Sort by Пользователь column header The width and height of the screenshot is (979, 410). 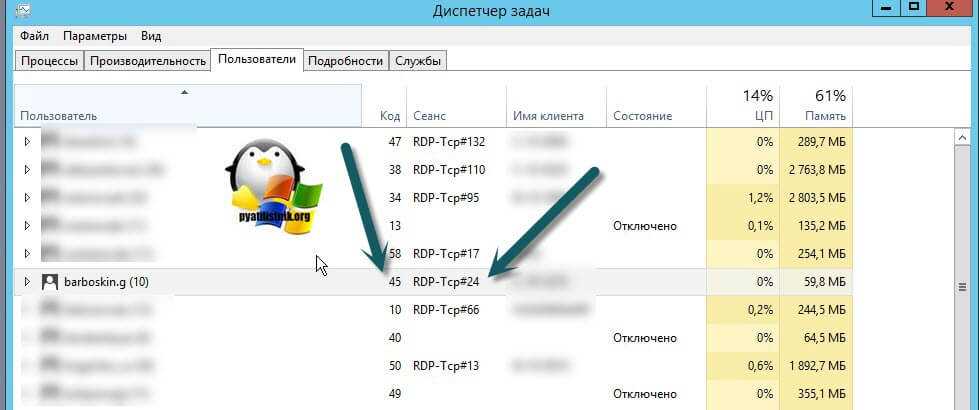pyautogui.click(x=188, y=105)
